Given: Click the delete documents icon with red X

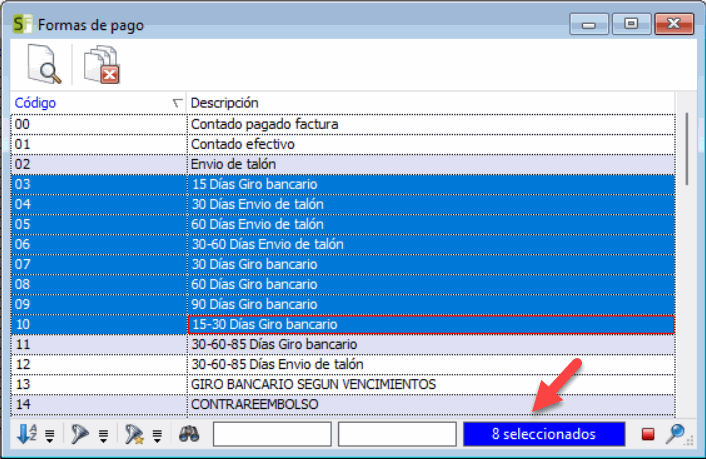Looking at the screenshot, I should click(x=102, y=64).
